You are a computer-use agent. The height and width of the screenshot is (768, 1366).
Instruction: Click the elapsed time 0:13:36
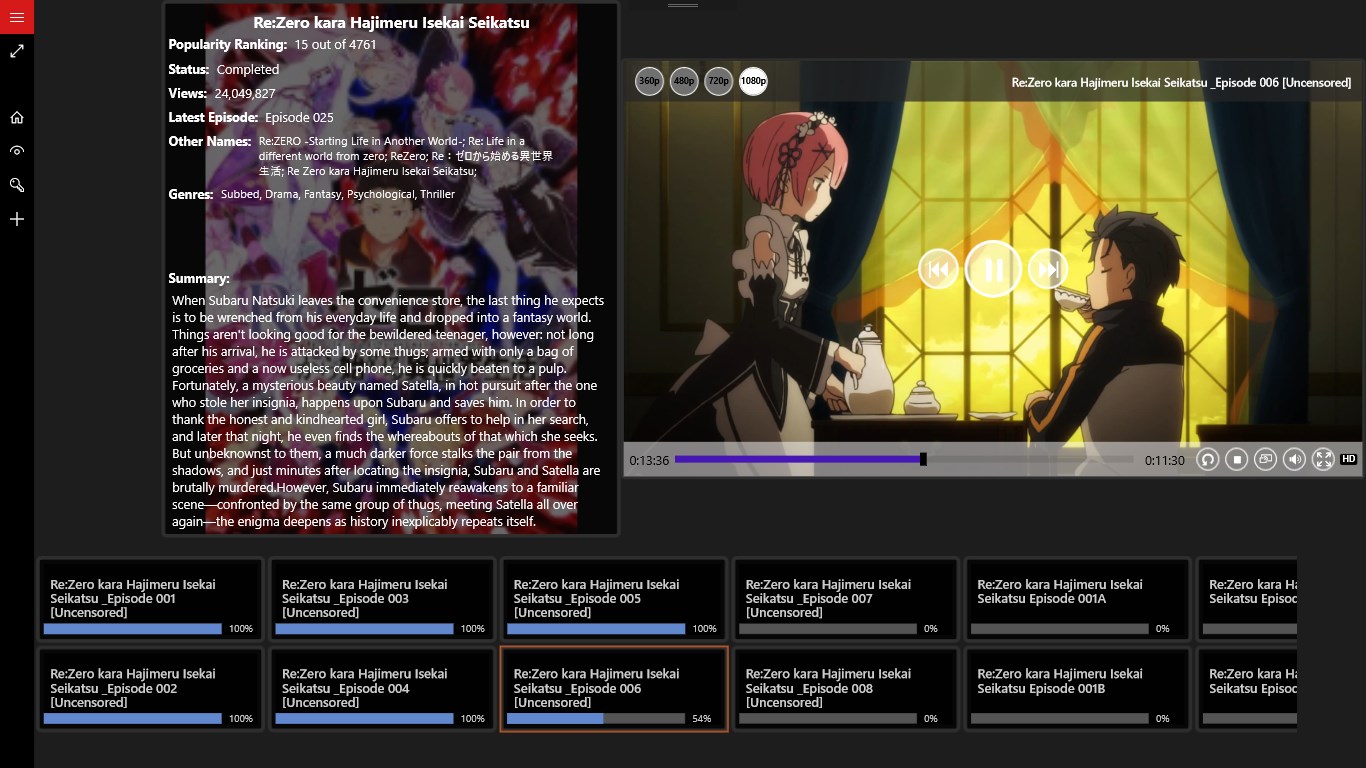pos(649,461)
